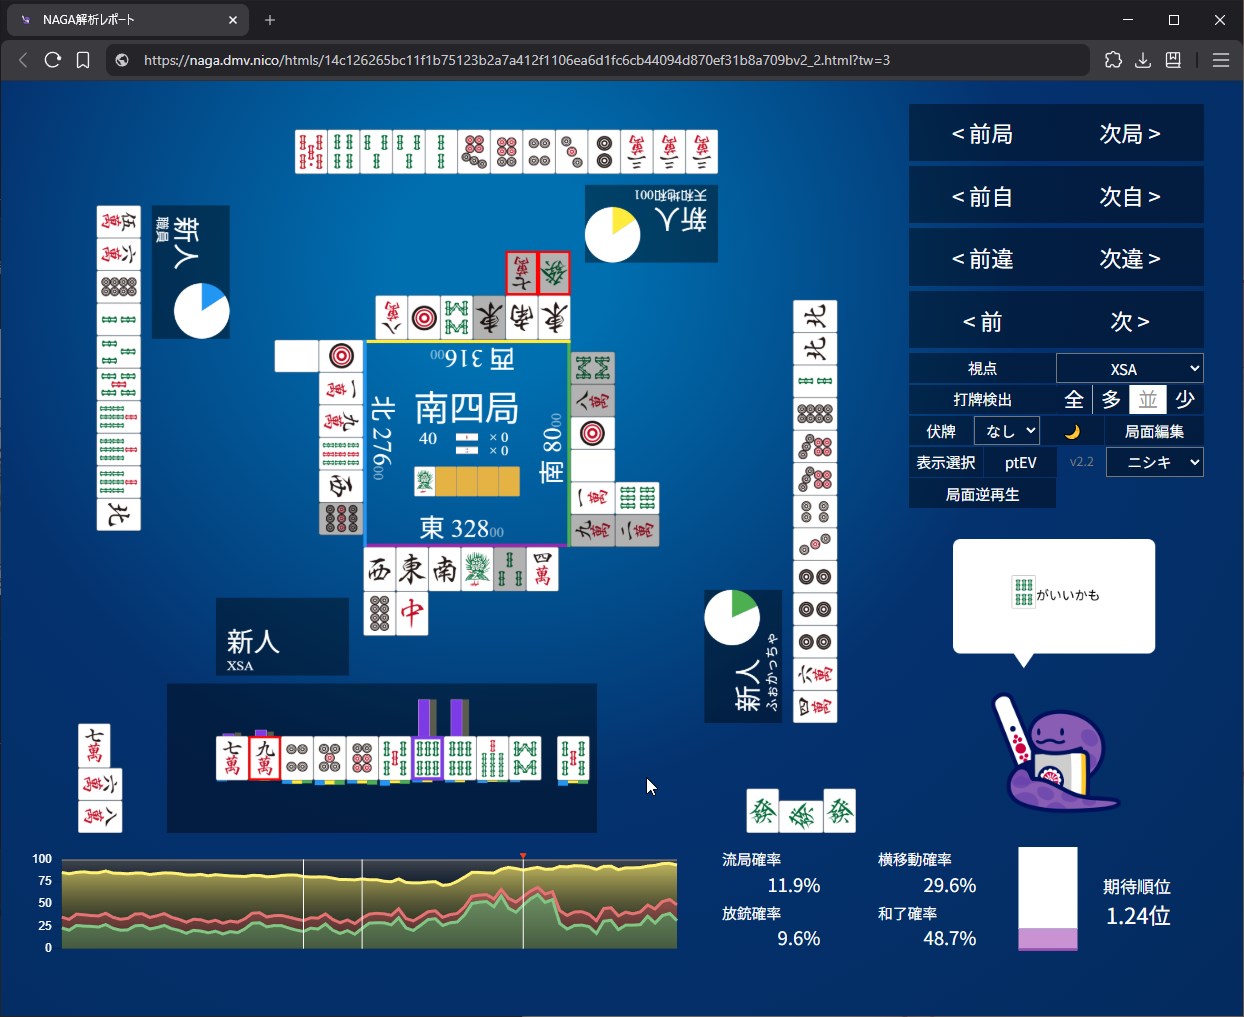Set discard detection to 全
Image resolution: width=1244 pixels, height=1017 pixels.
coord(1074,400)
